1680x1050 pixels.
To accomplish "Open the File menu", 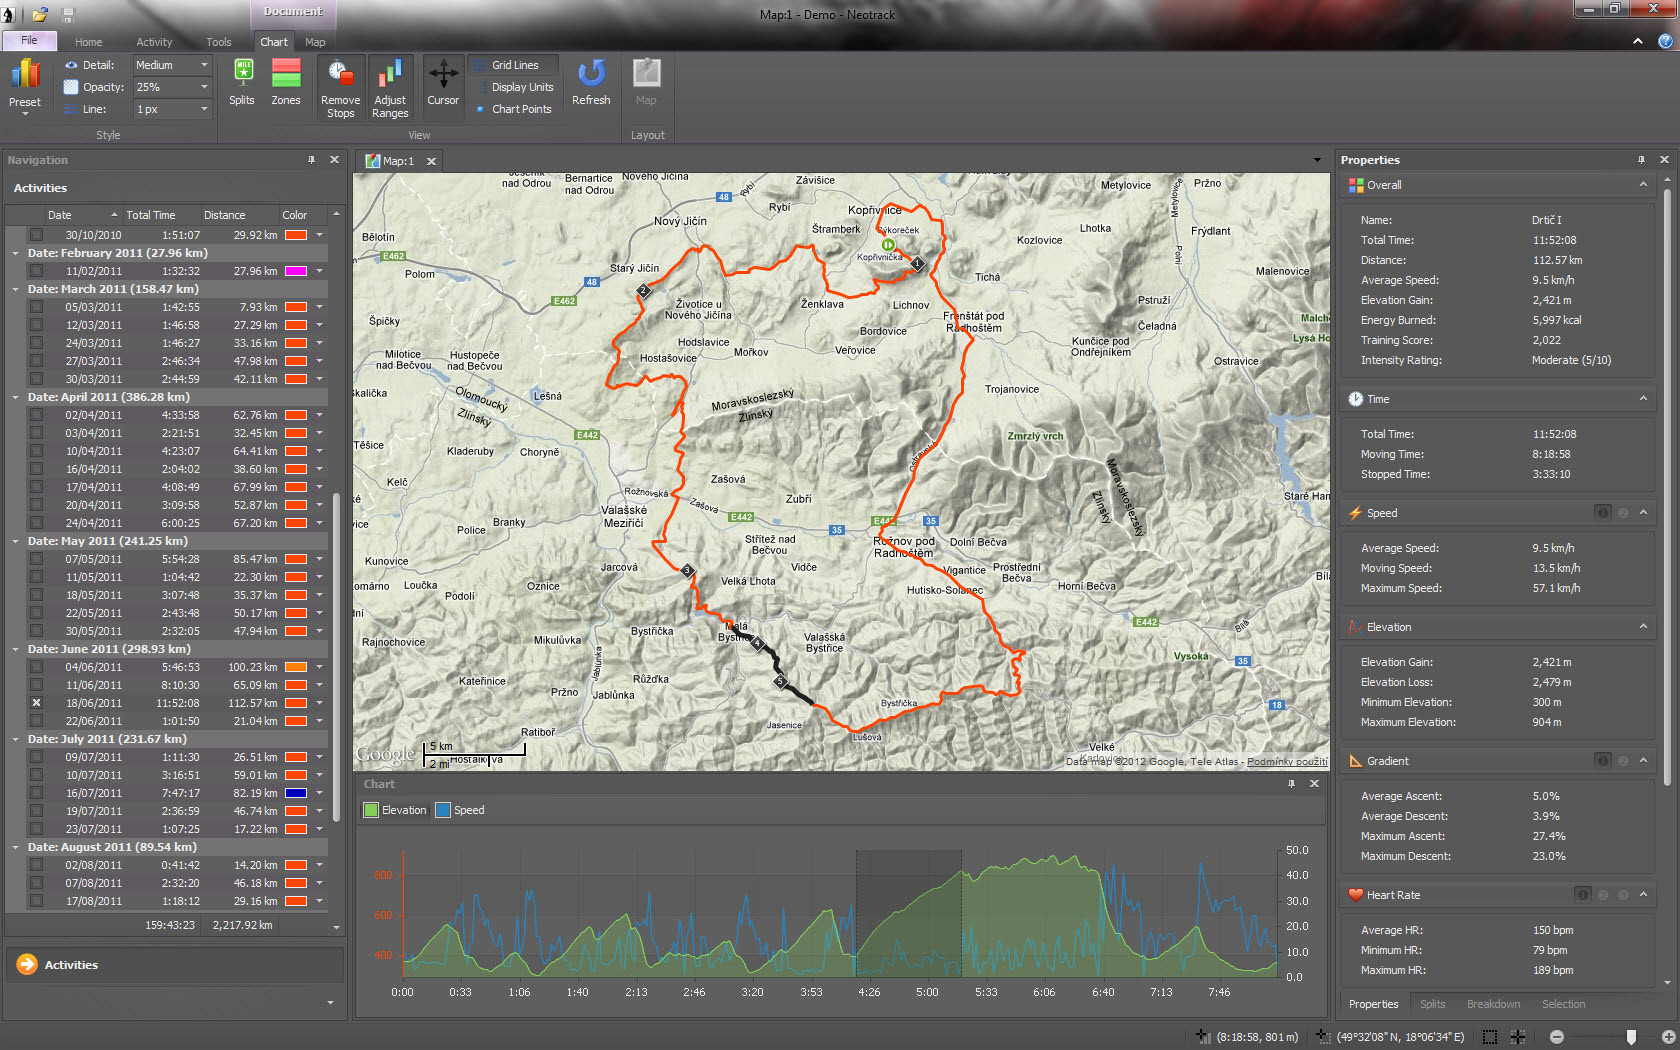I will [x=29, y=41].
